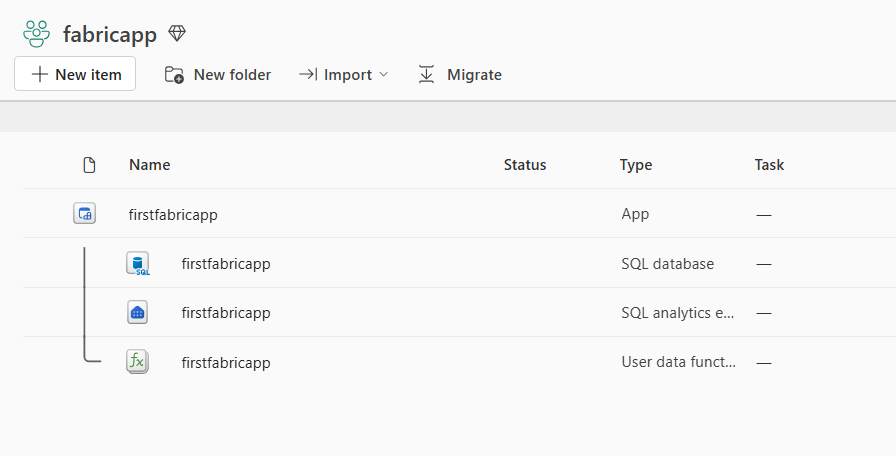Image resolution: width=896 pixels, height=456 pixels.
Task: Click the SQL database icon
Action: pos(138,263)
